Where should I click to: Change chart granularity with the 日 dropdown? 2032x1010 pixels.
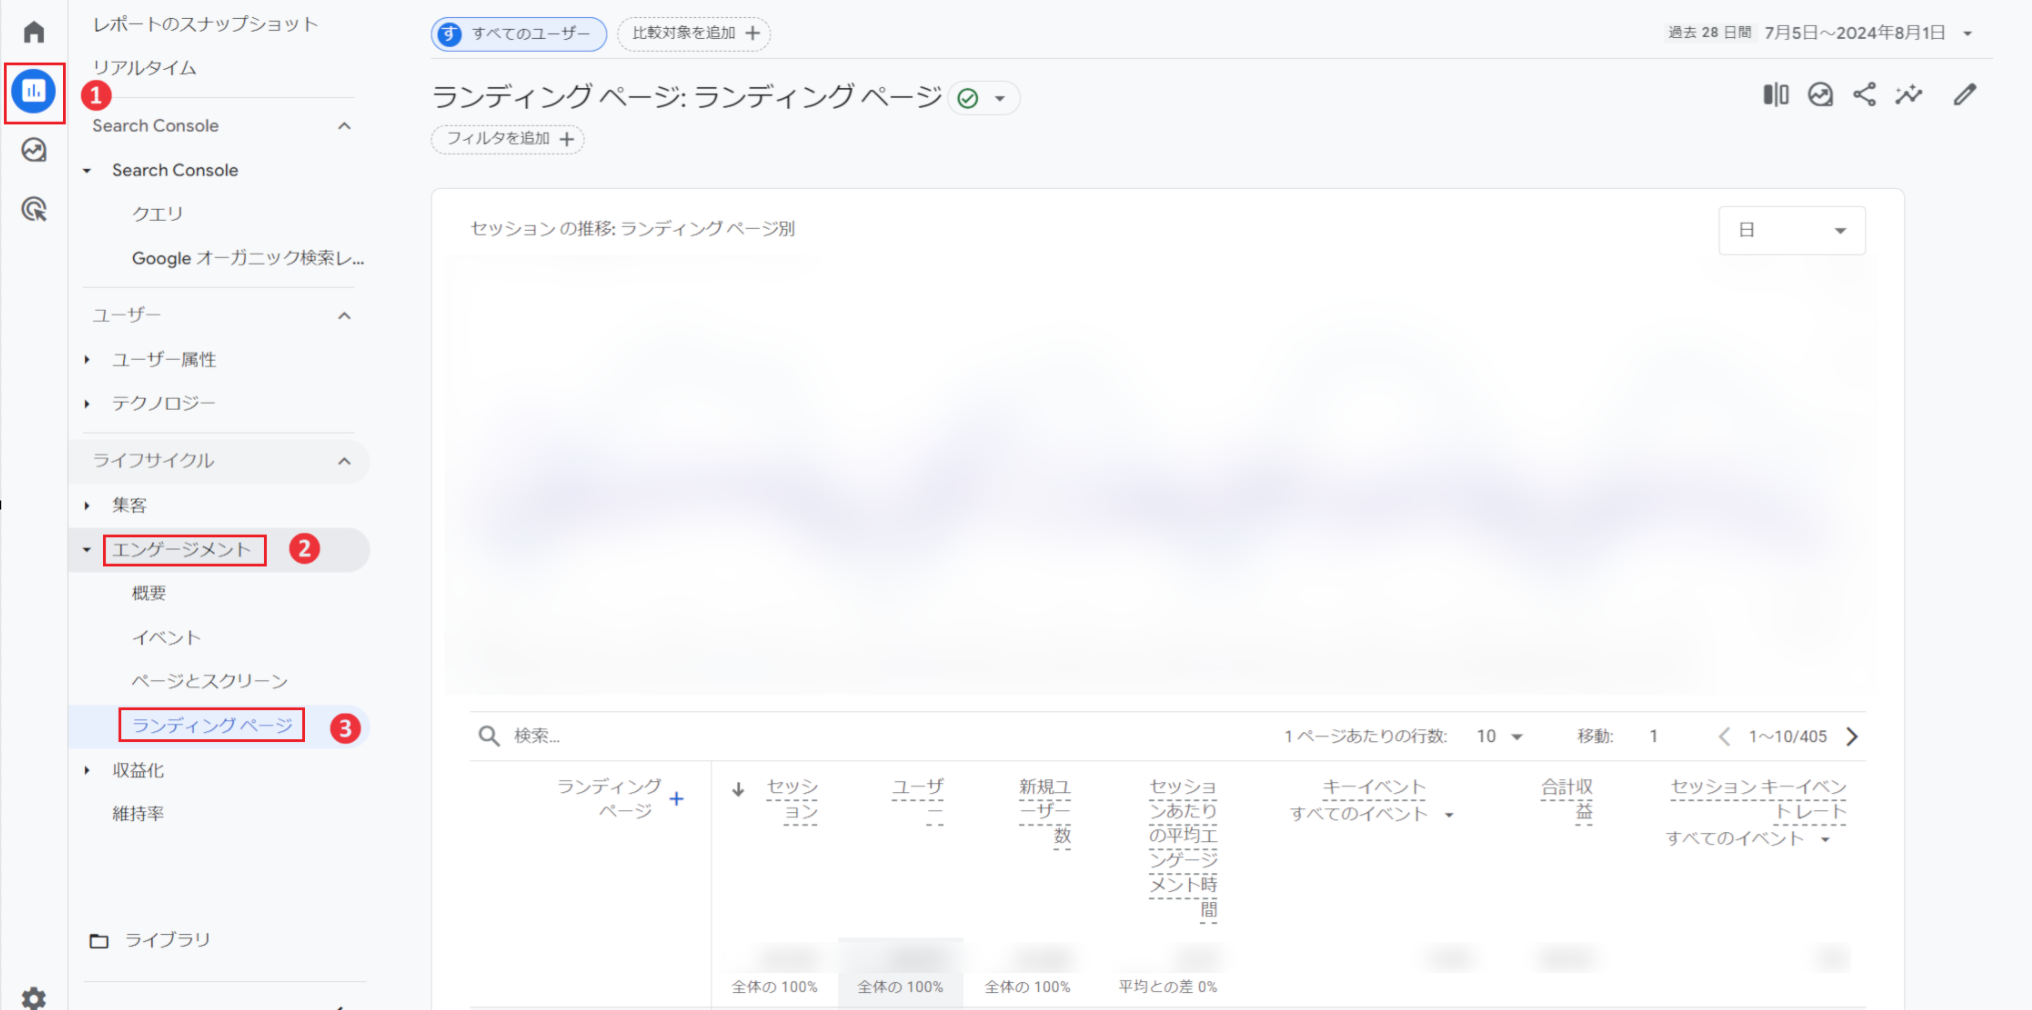coord(1791,230)
